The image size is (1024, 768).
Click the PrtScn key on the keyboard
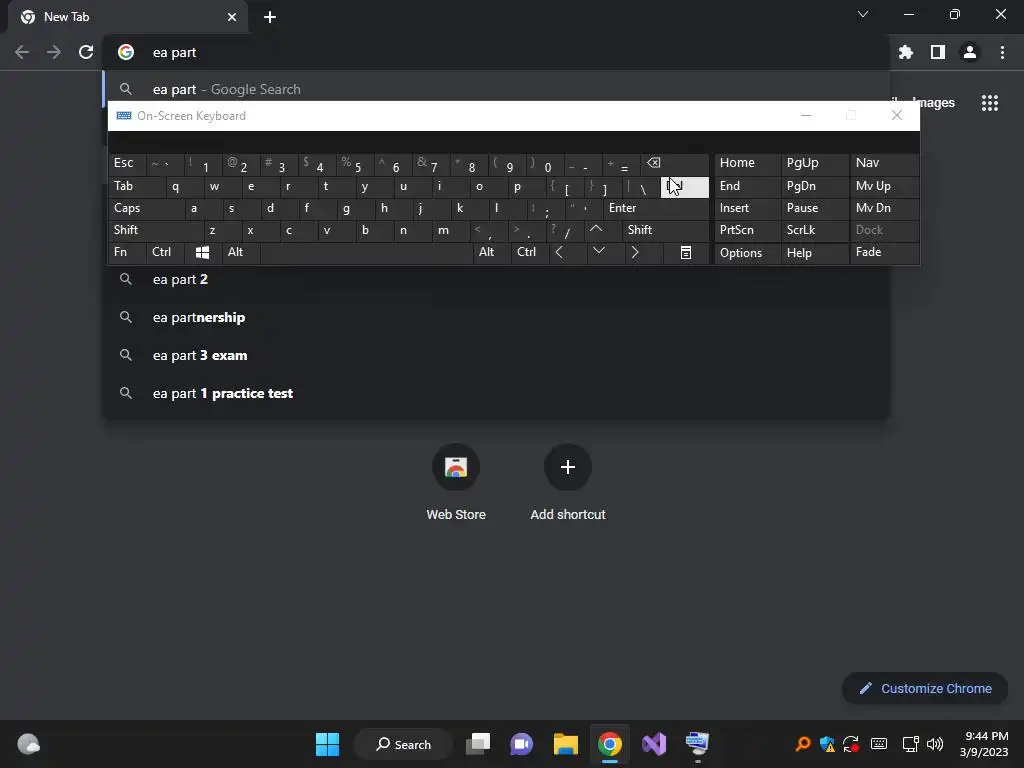[747, 230]
